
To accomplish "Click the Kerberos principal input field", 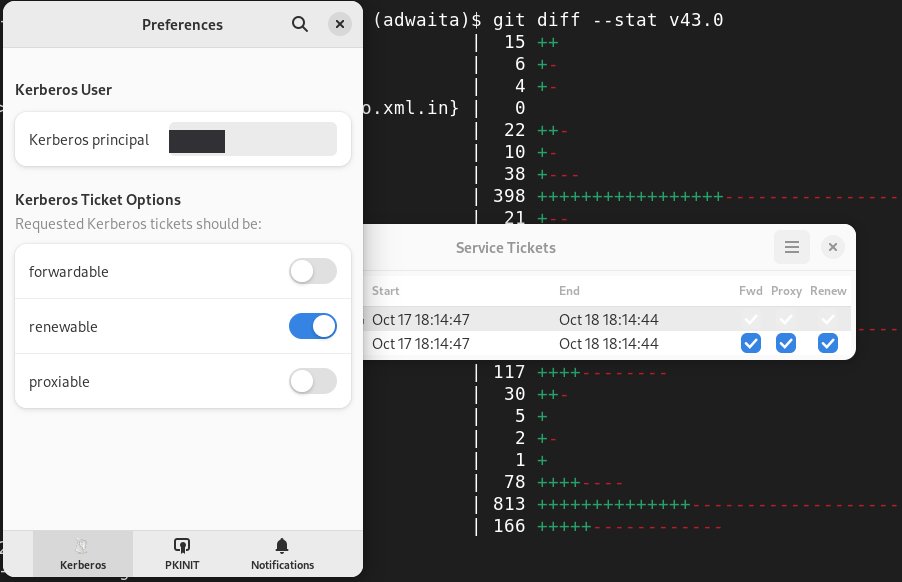I will click(x=252, y=139).
